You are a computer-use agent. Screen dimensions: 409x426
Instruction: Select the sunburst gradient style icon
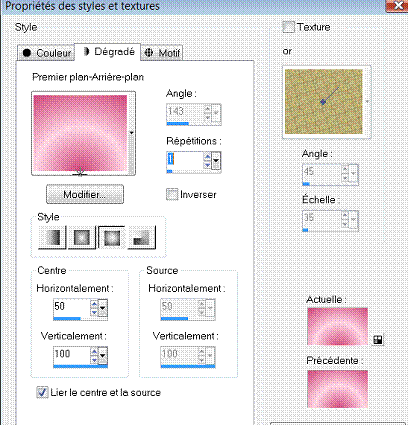coord(111,237)
